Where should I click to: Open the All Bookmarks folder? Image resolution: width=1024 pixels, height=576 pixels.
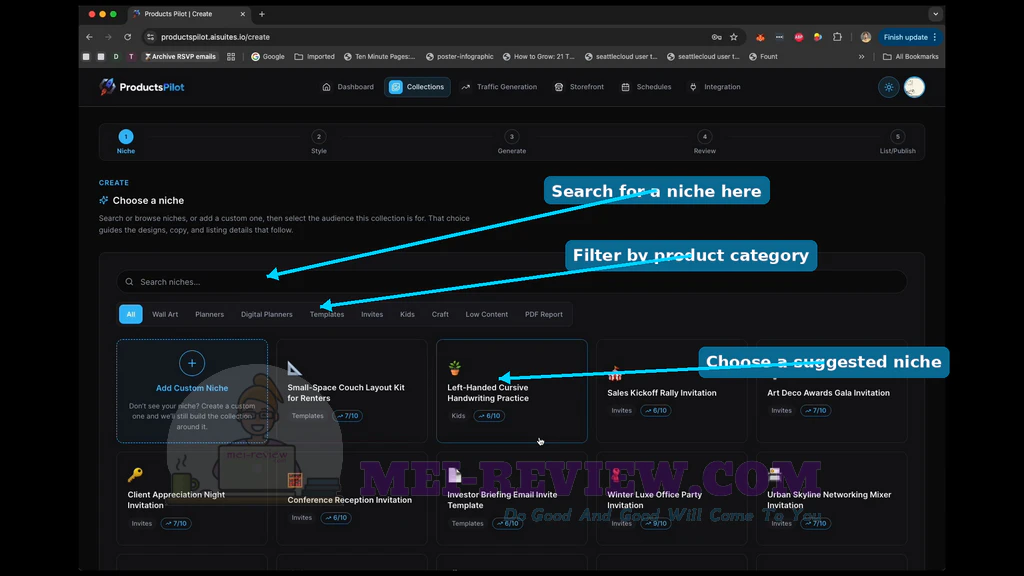coord(910,57)
